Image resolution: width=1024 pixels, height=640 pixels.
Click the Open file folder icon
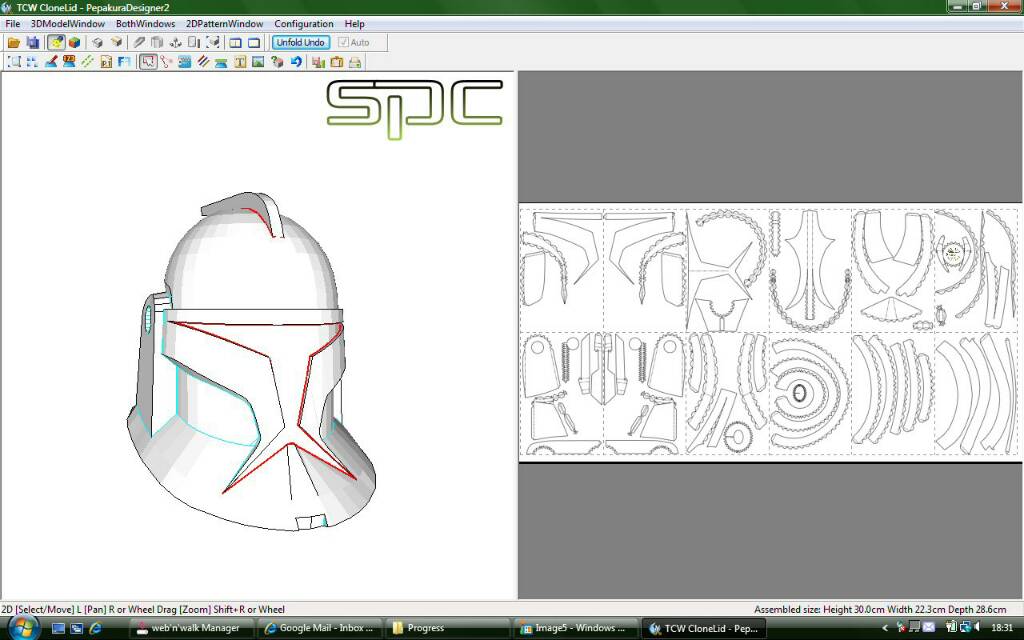click(13, 43)
